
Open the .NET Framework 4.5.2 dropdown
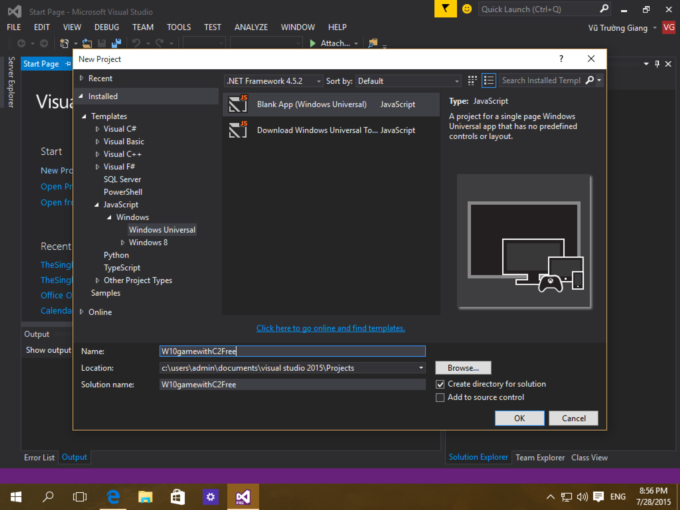[x=274, y=81]
